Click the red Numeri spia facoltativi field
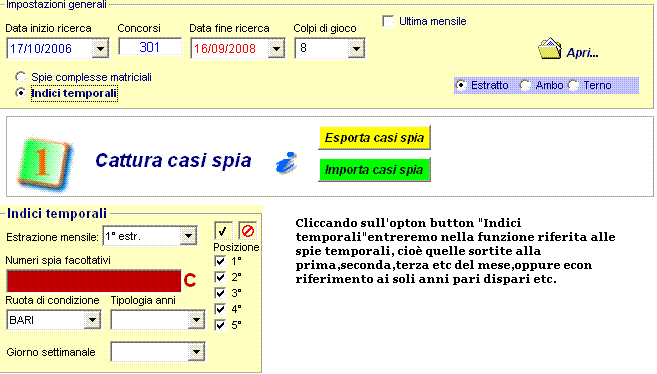This screenshot has width=657, height=374. click(x=94, y=281)
